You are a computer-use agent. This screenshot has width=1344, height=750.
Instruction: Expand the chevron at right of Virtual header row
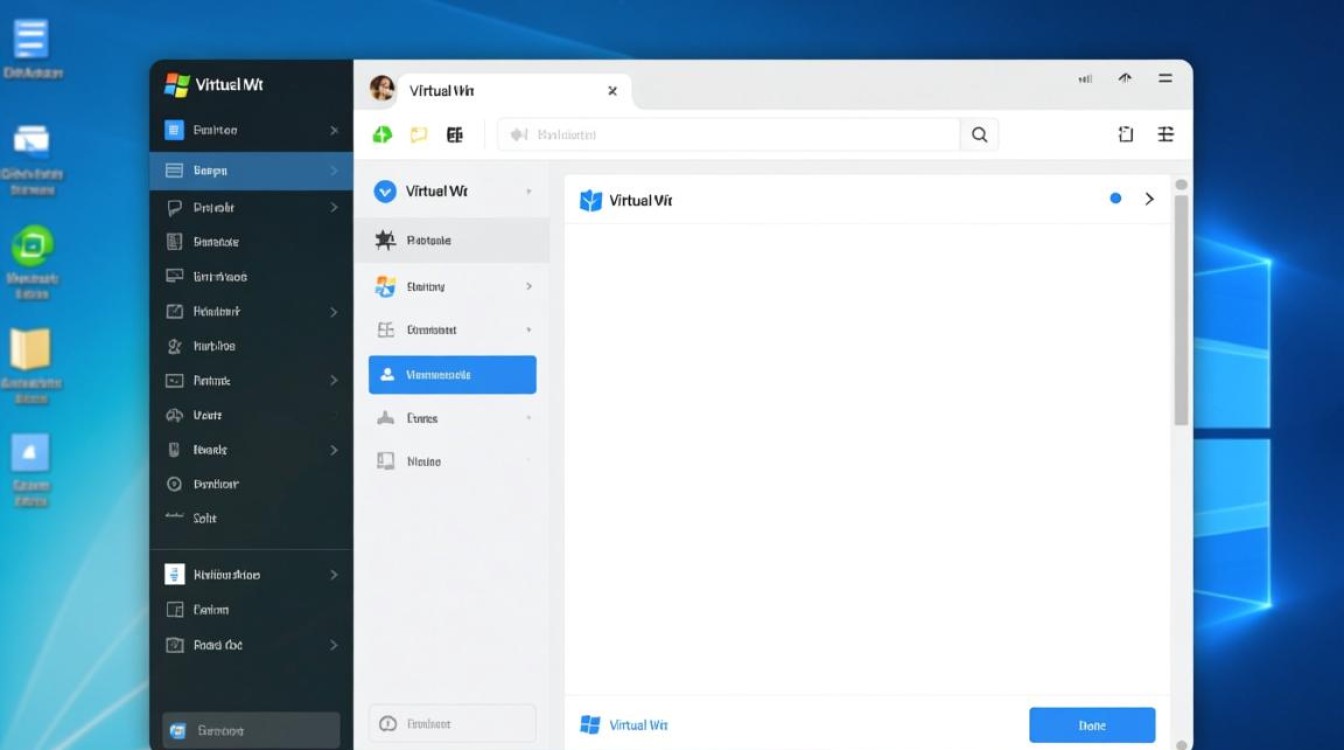click(1149, 199)
